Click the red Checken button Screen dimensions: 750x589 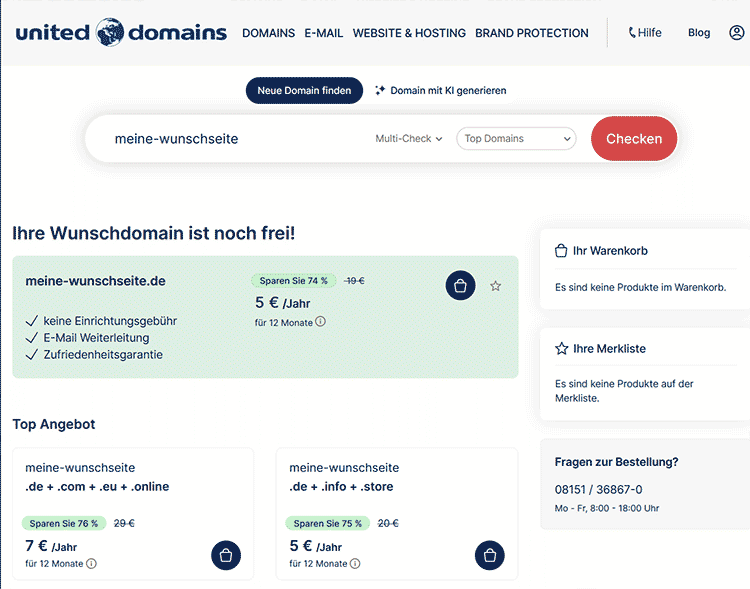pos(634,138)
